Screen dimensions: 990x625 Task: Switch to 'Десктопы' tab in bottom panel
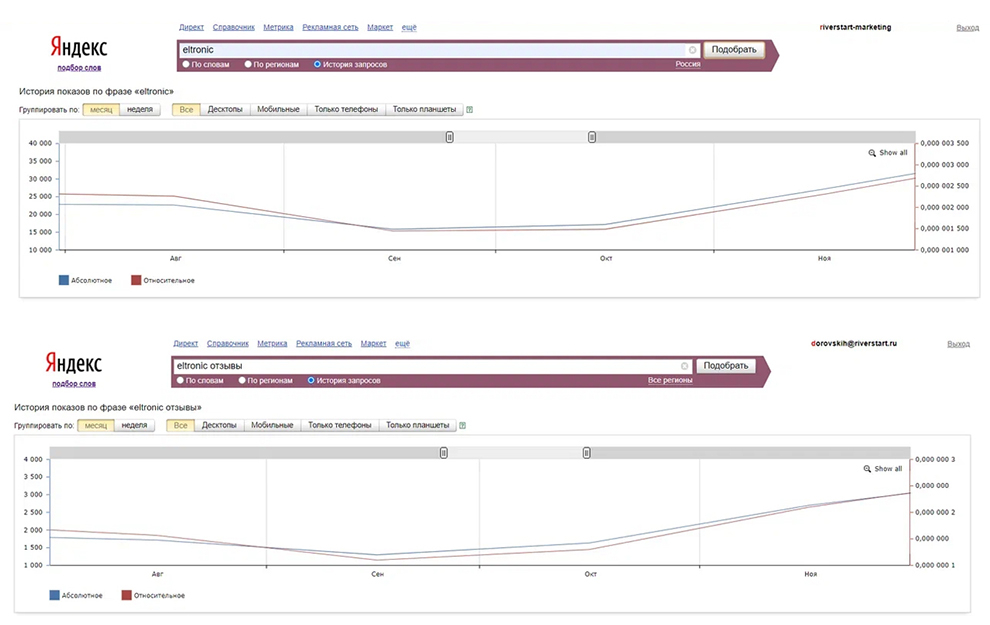pos(219,426)
